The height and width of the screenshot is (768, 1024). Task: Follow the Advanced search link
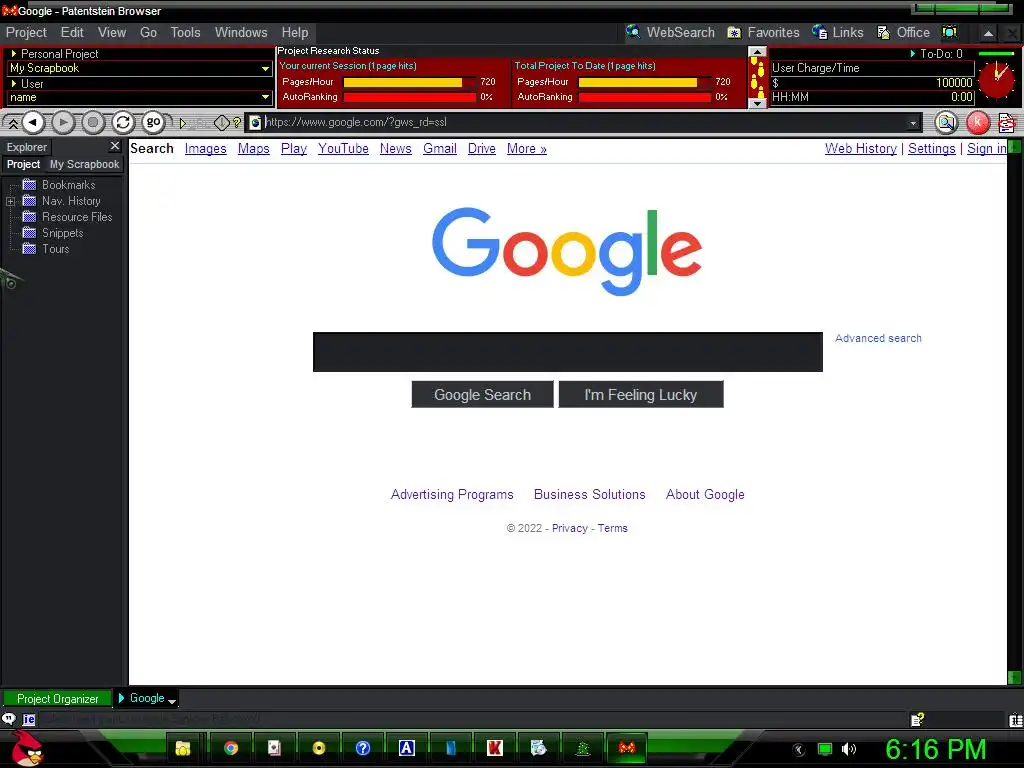click(x=878, y=338)
